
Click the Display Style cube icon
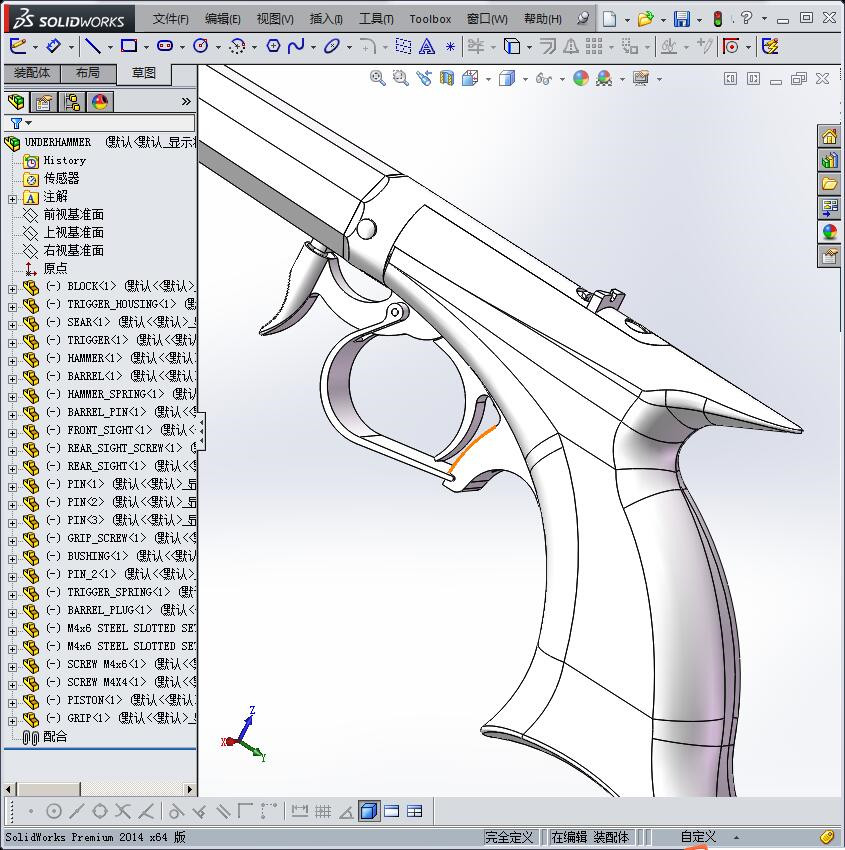(x=507, y=79)
